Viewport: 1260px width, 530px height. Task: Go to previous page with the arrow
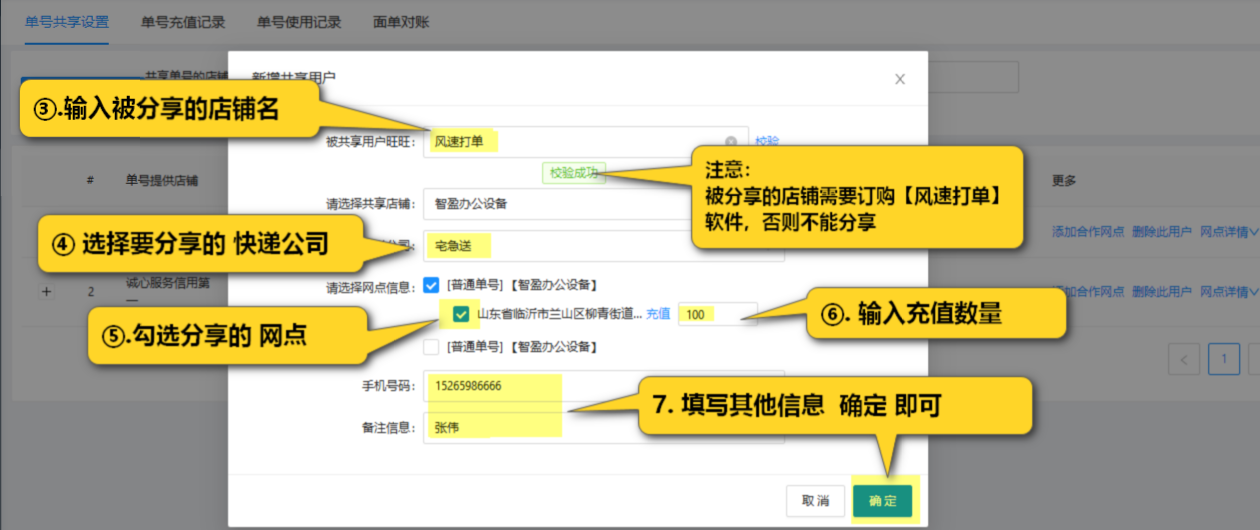[1184, 359]
